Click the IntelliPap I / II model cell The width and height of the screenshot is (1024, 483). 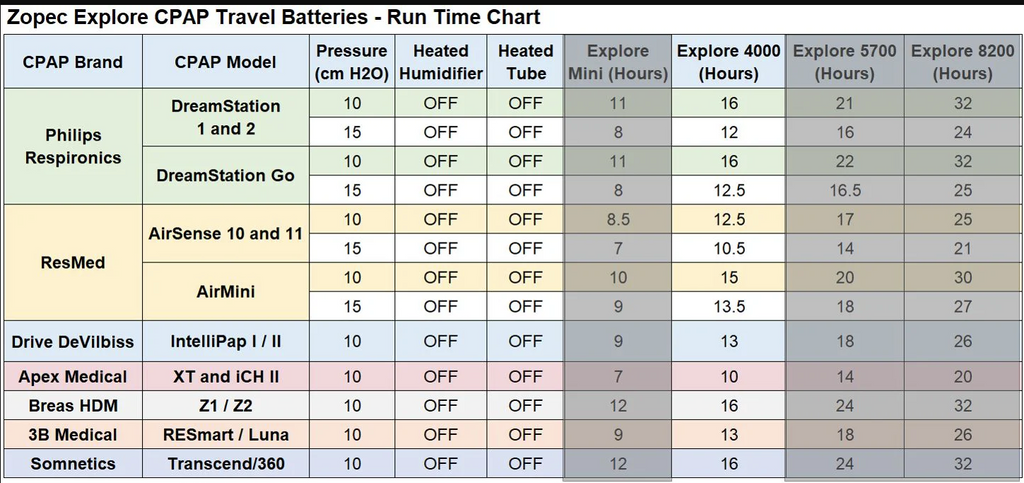point(225,341)
